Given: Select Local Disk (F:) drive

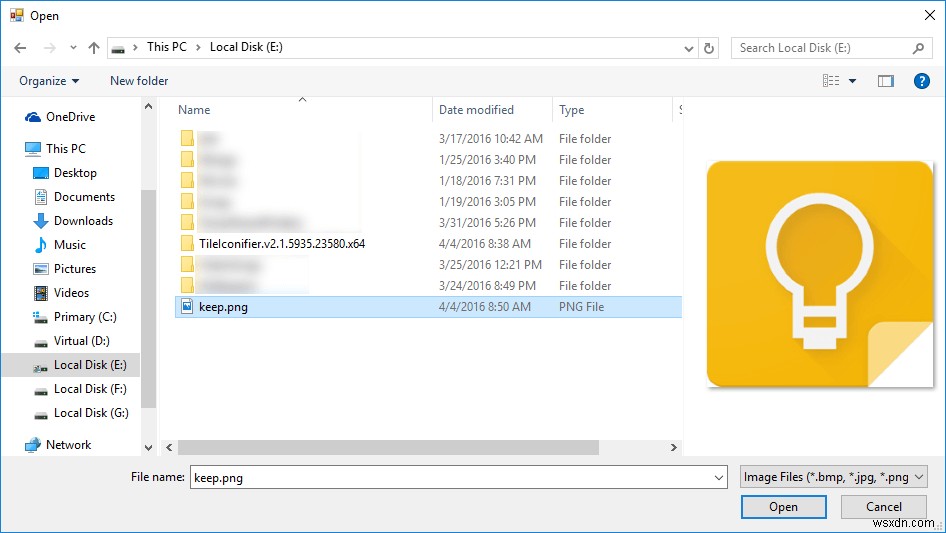Looking at the screenshot, I should (90, 389).
